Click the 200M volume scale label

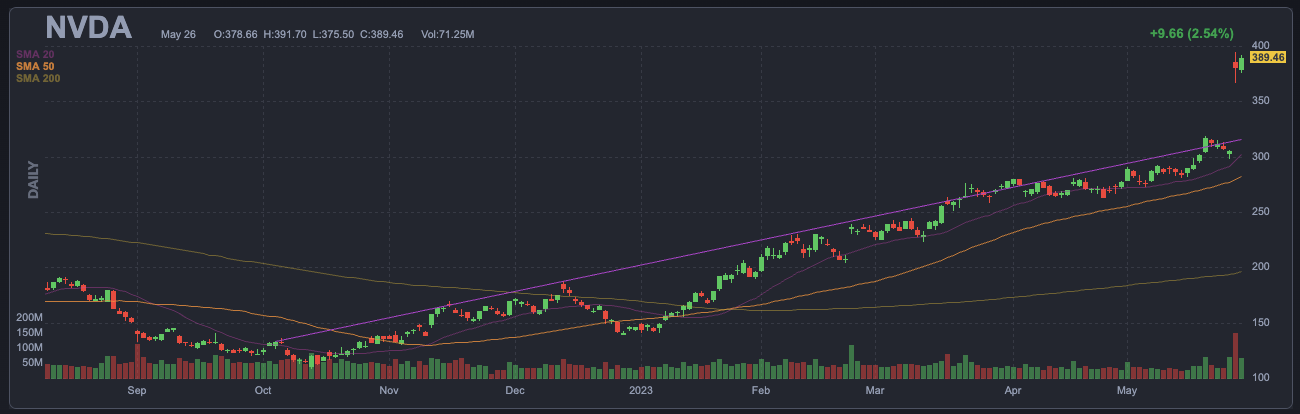(x=29, y=317)
